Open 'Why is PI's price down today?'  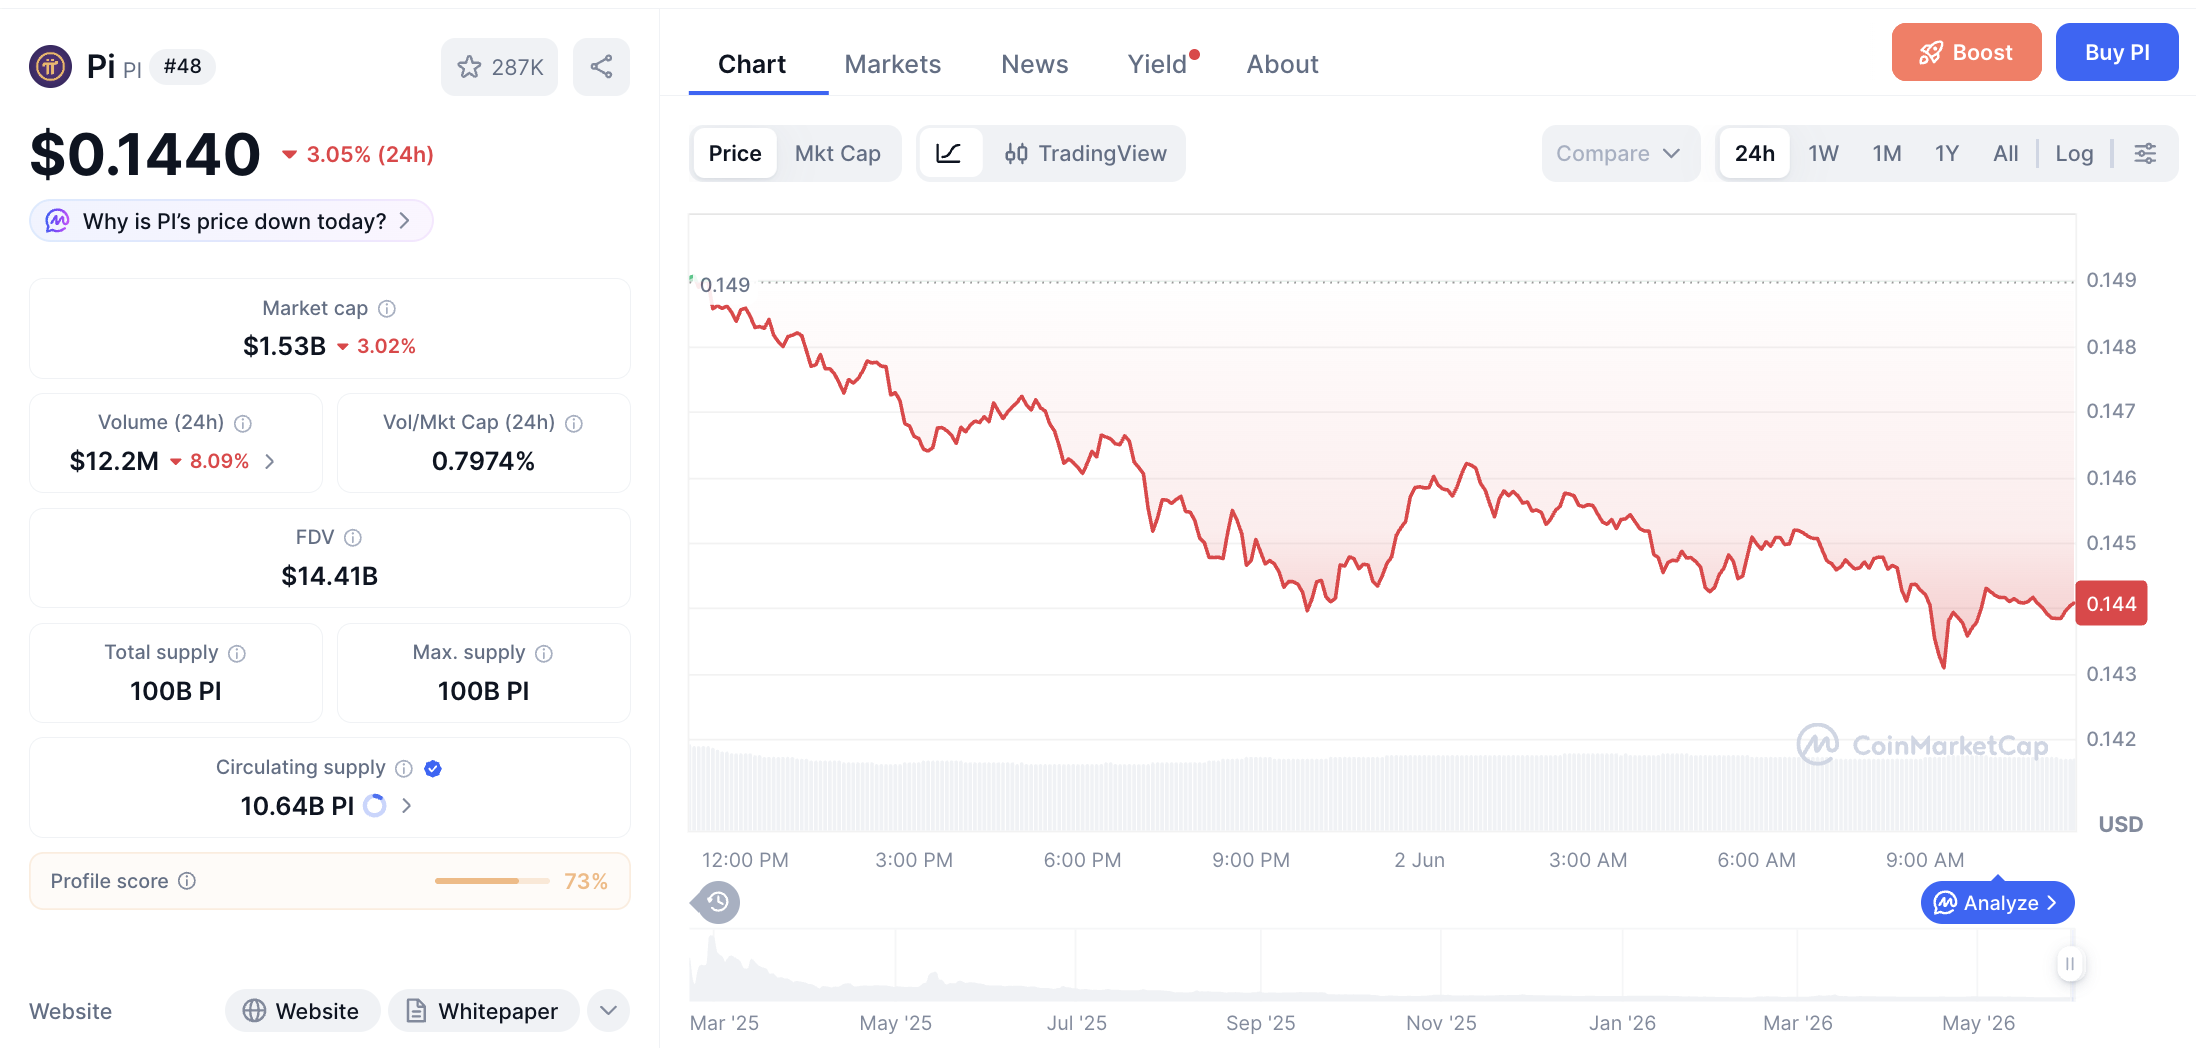(231, 221)
